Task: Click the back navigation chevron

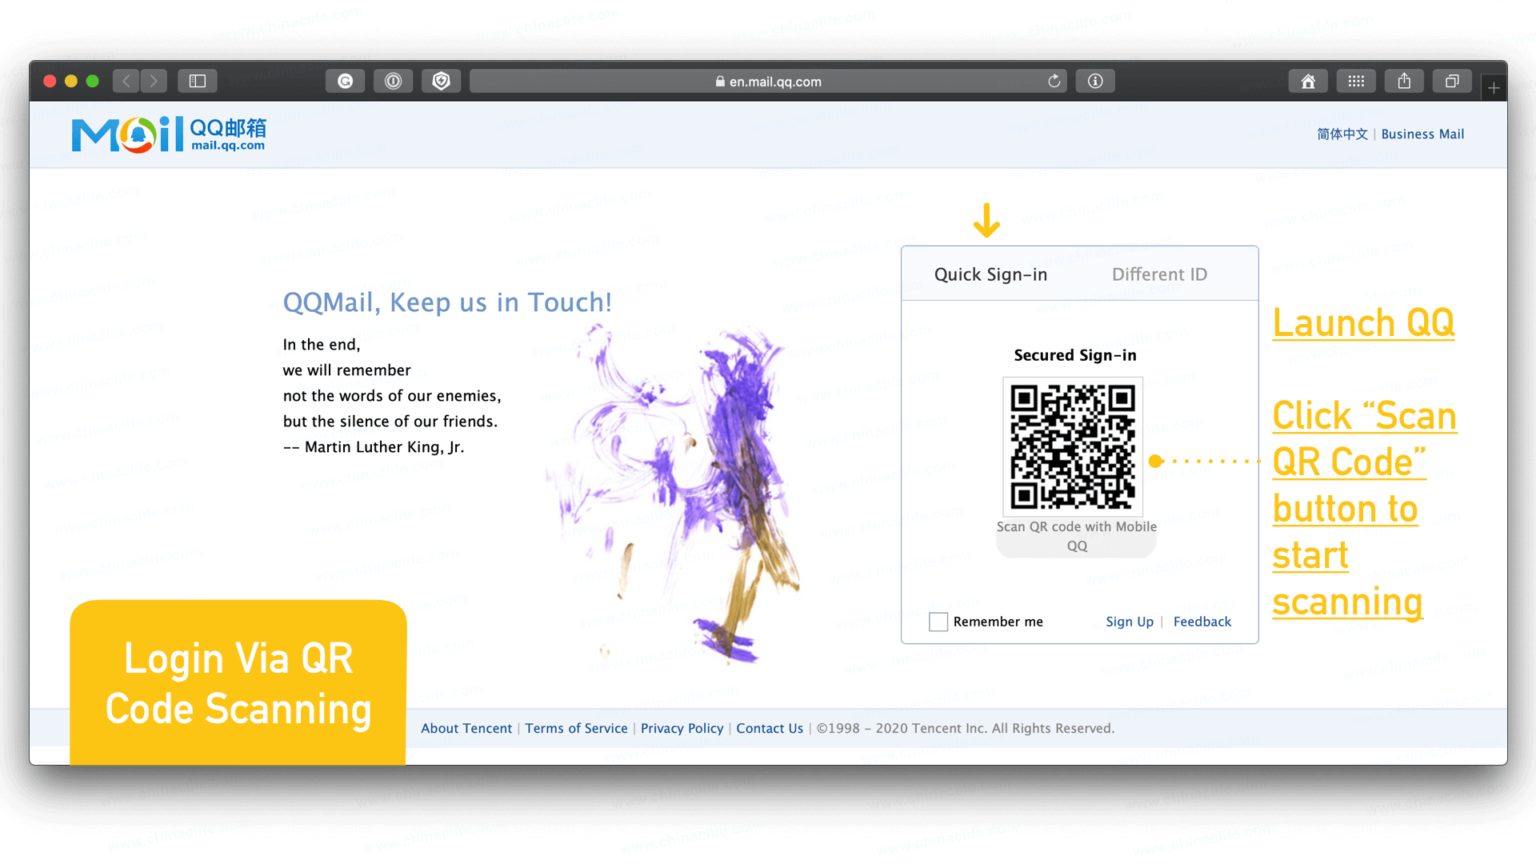Action: [125, 81]
